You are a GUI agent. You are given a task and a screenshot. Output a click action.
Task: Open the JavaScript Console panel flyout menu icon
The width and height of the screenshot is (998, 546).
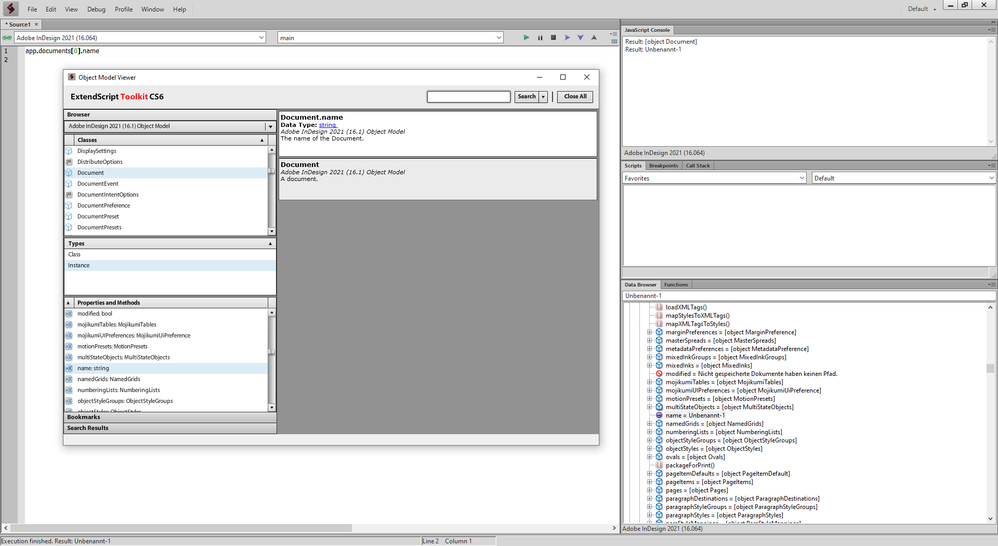click(x=992, y=30)
